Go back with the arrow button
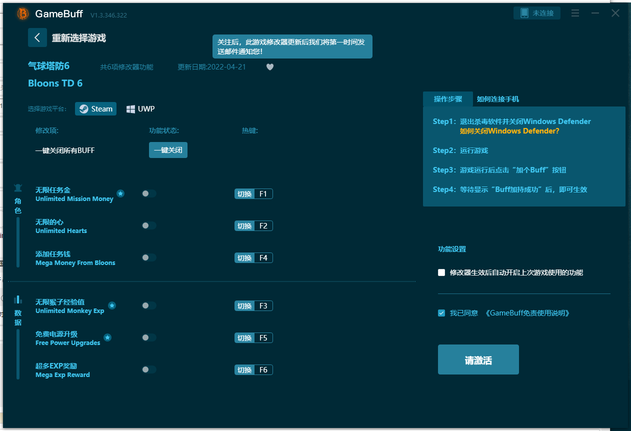This screenshot has height=431, width=631. click(37, 38)
